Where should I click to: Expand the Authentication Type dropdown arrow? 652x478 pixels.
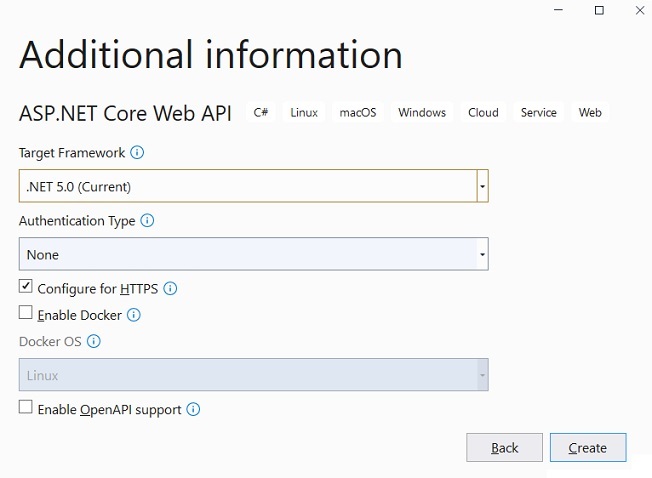(x=482, y=254)
